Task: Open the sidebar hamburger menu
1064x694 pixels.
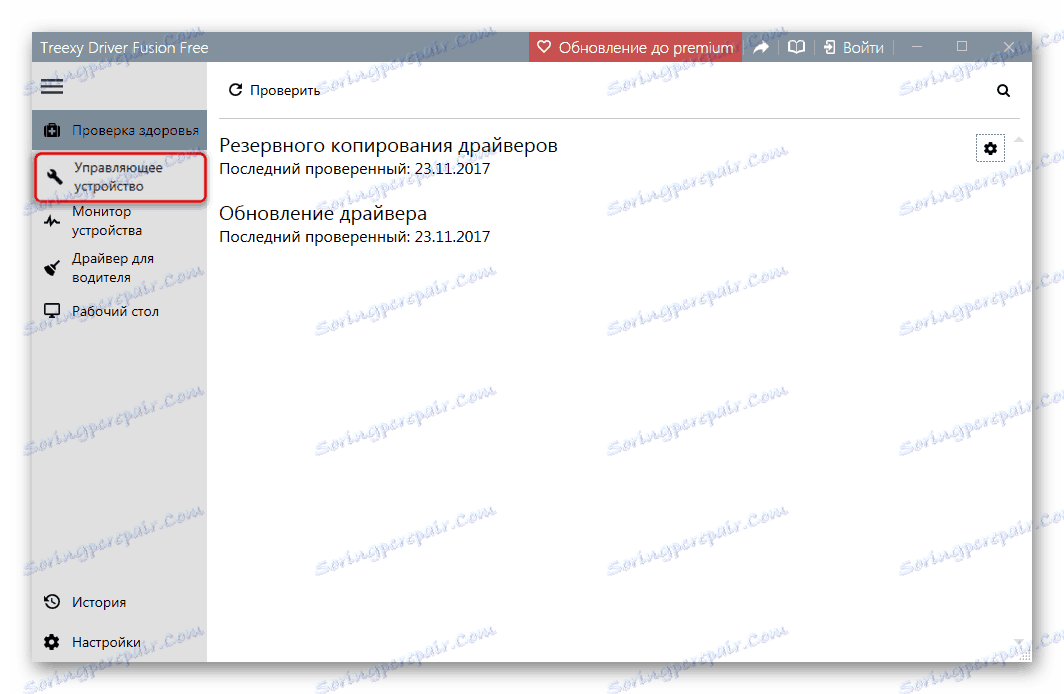Action: [x=51, y=86]
